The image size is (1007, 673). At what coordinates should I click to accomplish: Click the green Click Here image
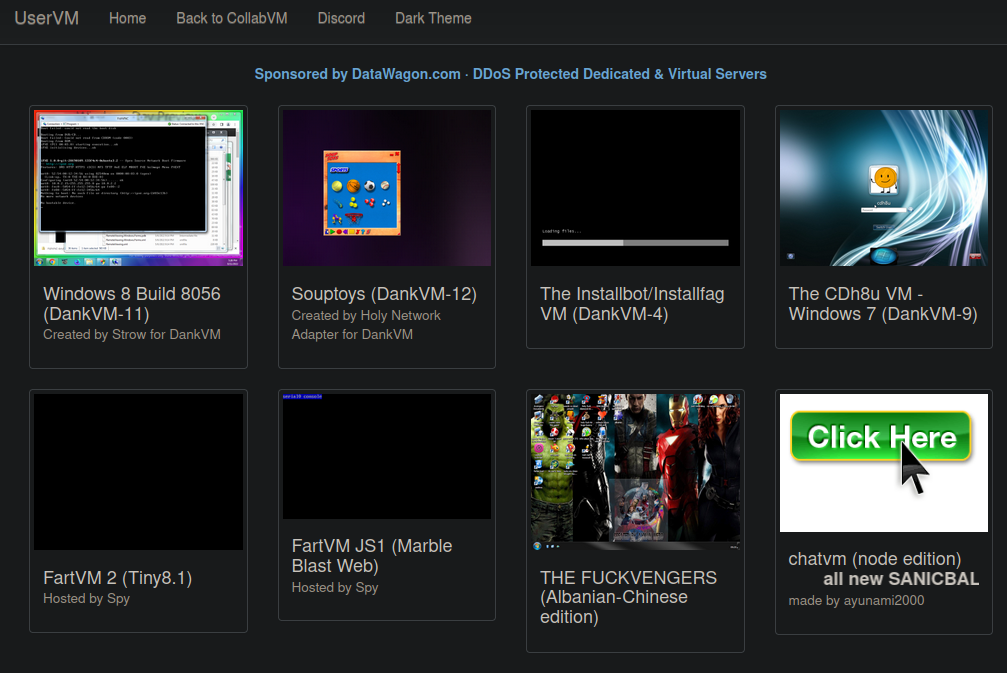(x=883, y=462)
